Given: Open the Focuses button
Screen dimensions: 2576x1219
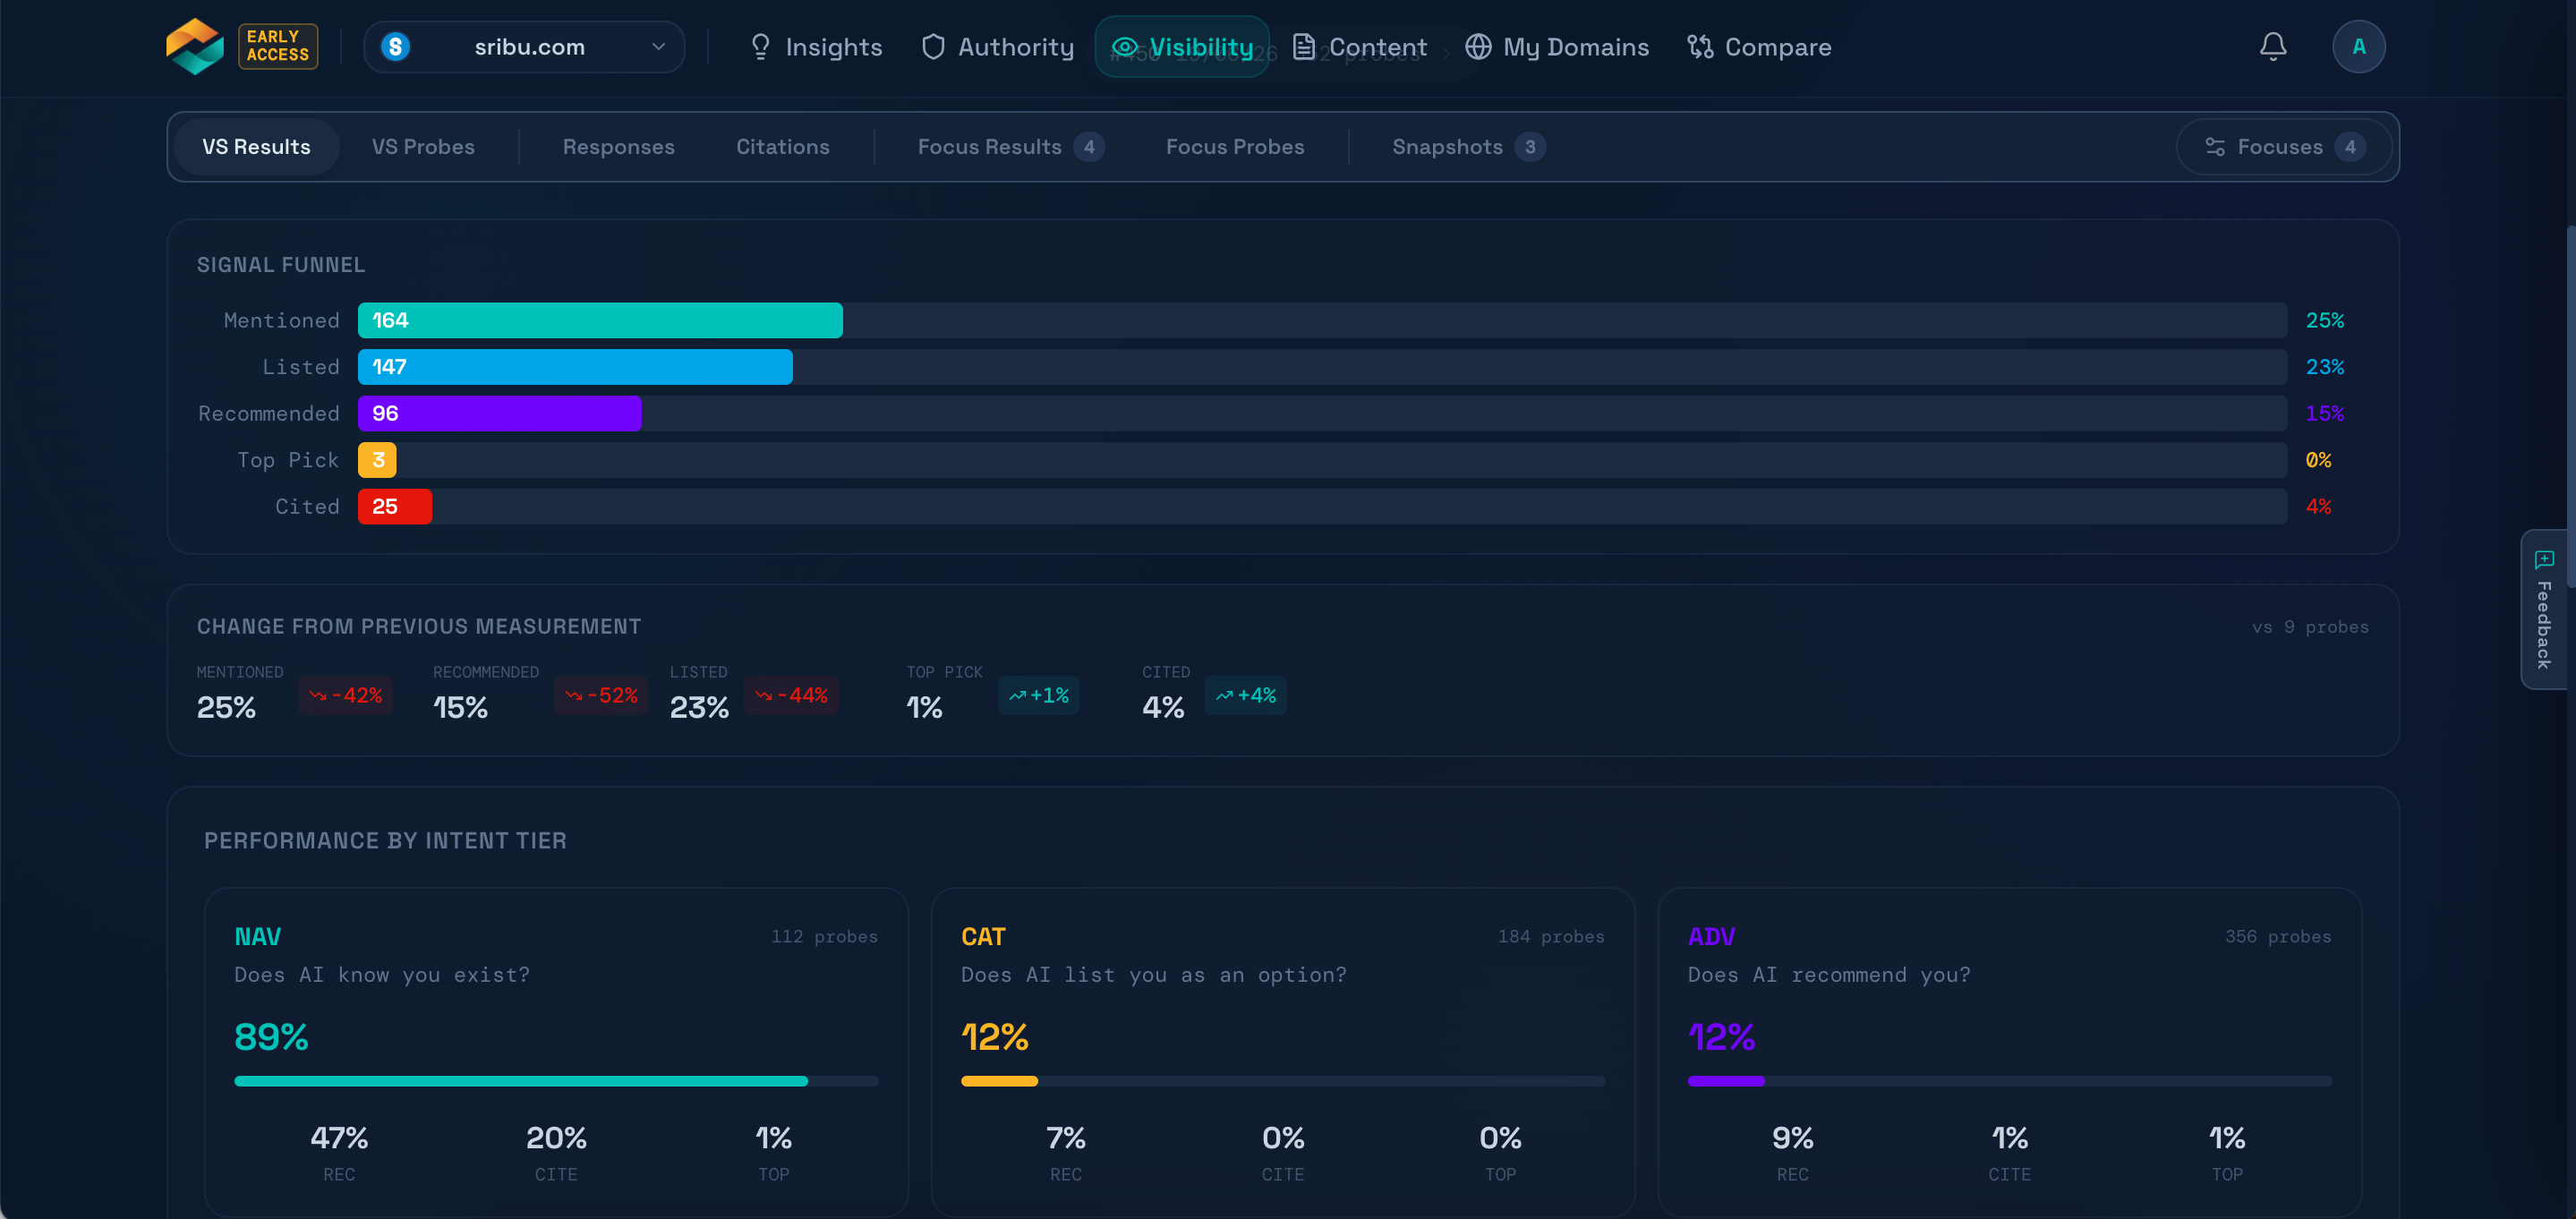Looking at the screenshot, I should pos(2284,147).
